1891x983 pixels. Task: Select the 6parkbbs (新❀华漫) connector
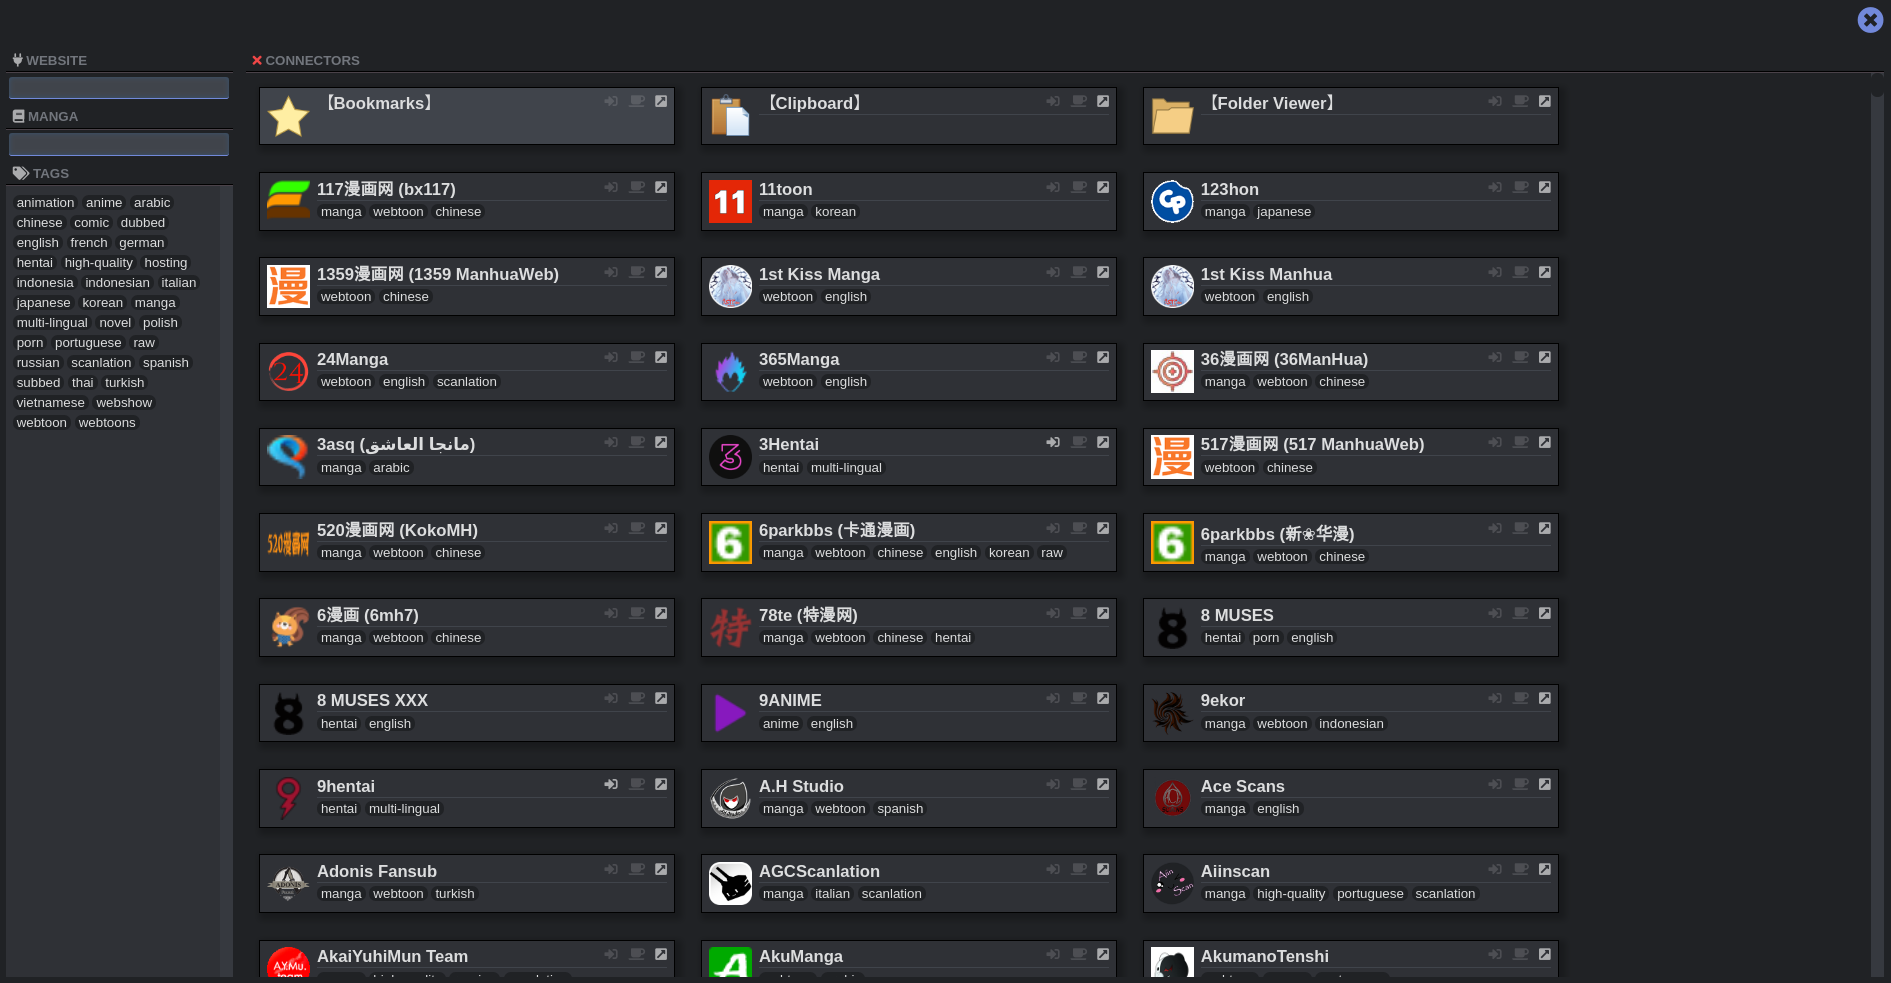(1351, 543)
